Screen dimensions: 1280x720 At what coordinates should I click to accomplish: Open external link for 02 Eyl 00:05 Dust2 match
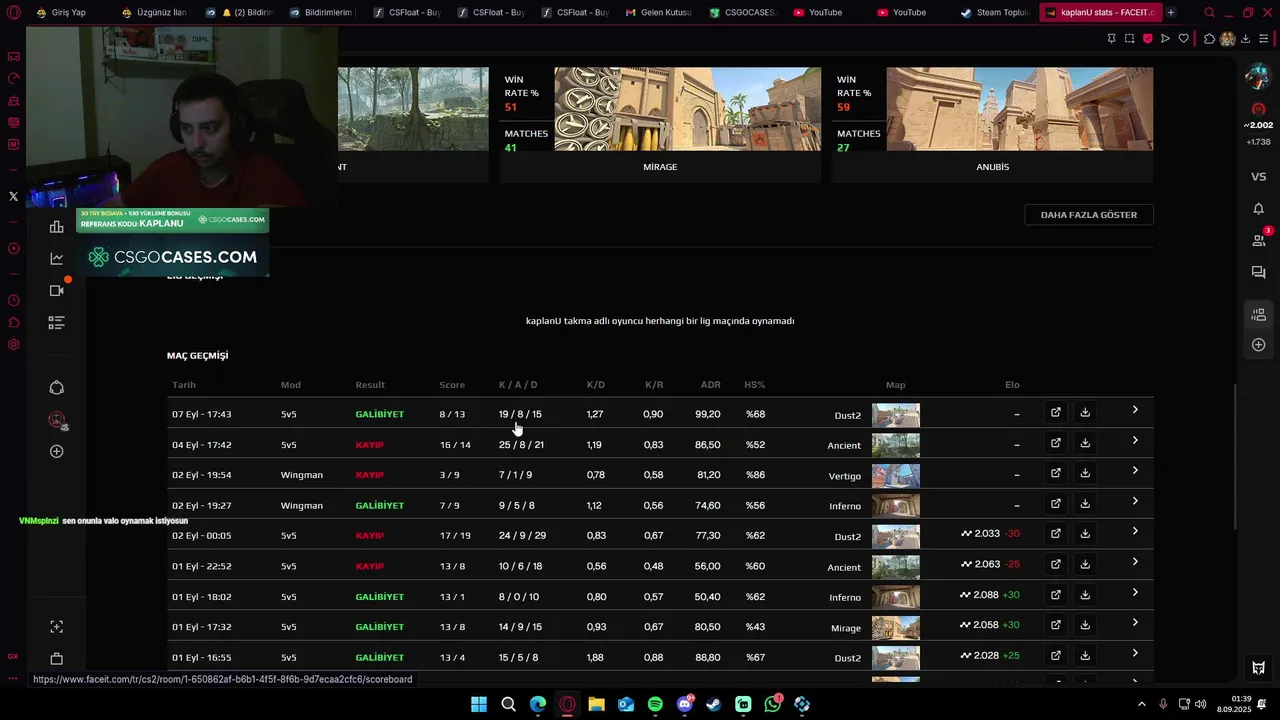click(x=1055, y=533)
